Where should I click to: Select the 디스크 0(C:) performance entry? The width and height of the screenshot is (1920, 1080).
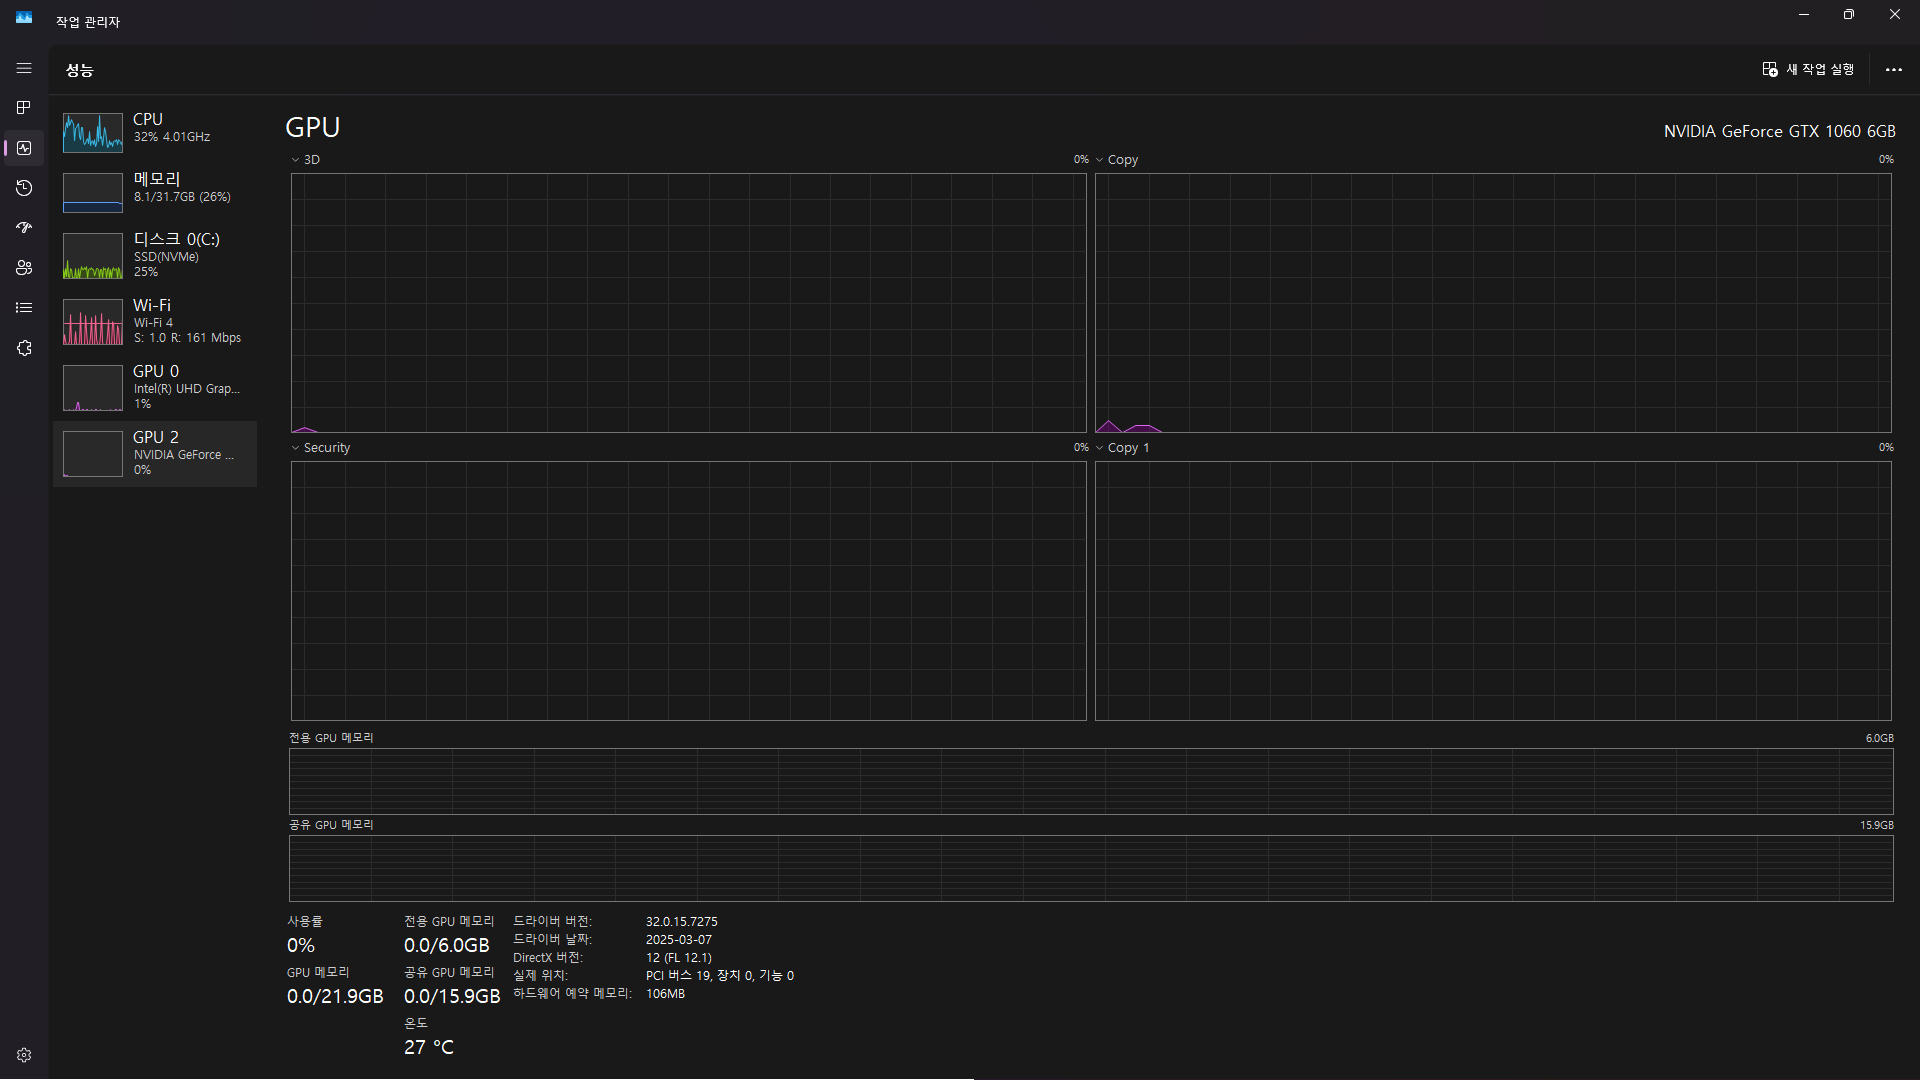155,257
